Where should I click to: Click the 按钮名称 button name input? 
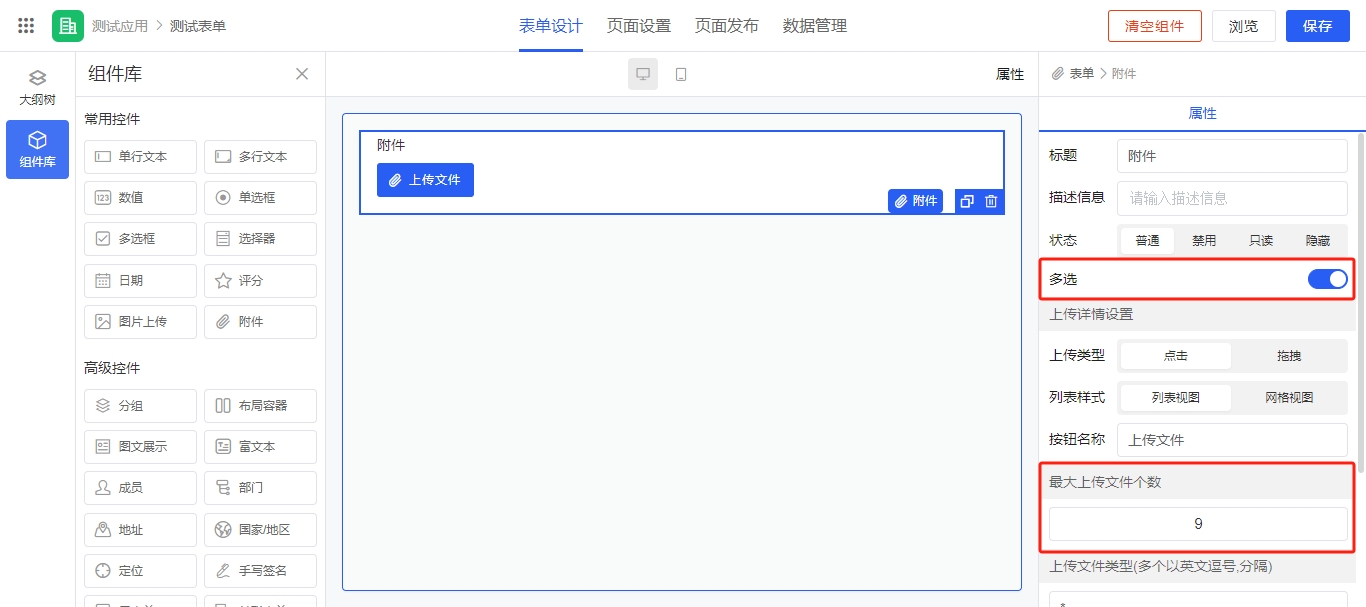(x=1232, y=440)
